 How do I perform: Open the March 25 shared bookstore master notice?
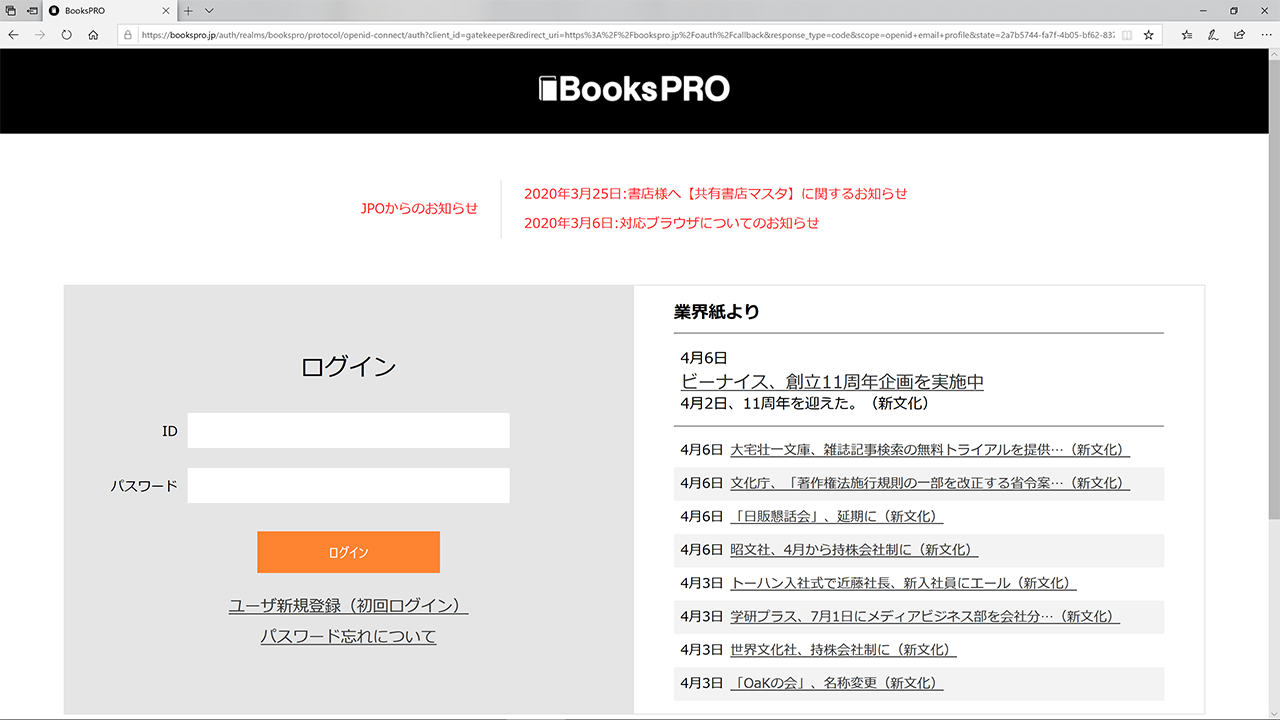pos(716,194)
